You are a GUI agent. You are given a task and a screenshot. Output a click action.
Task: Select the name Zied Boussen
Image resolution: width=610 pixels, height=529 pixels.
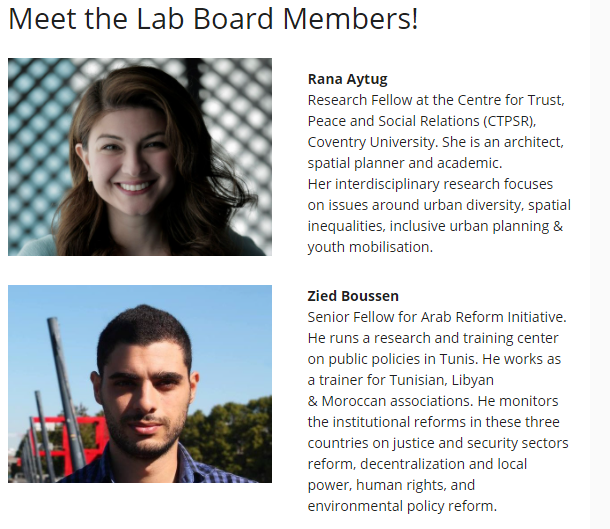point(353,296)
